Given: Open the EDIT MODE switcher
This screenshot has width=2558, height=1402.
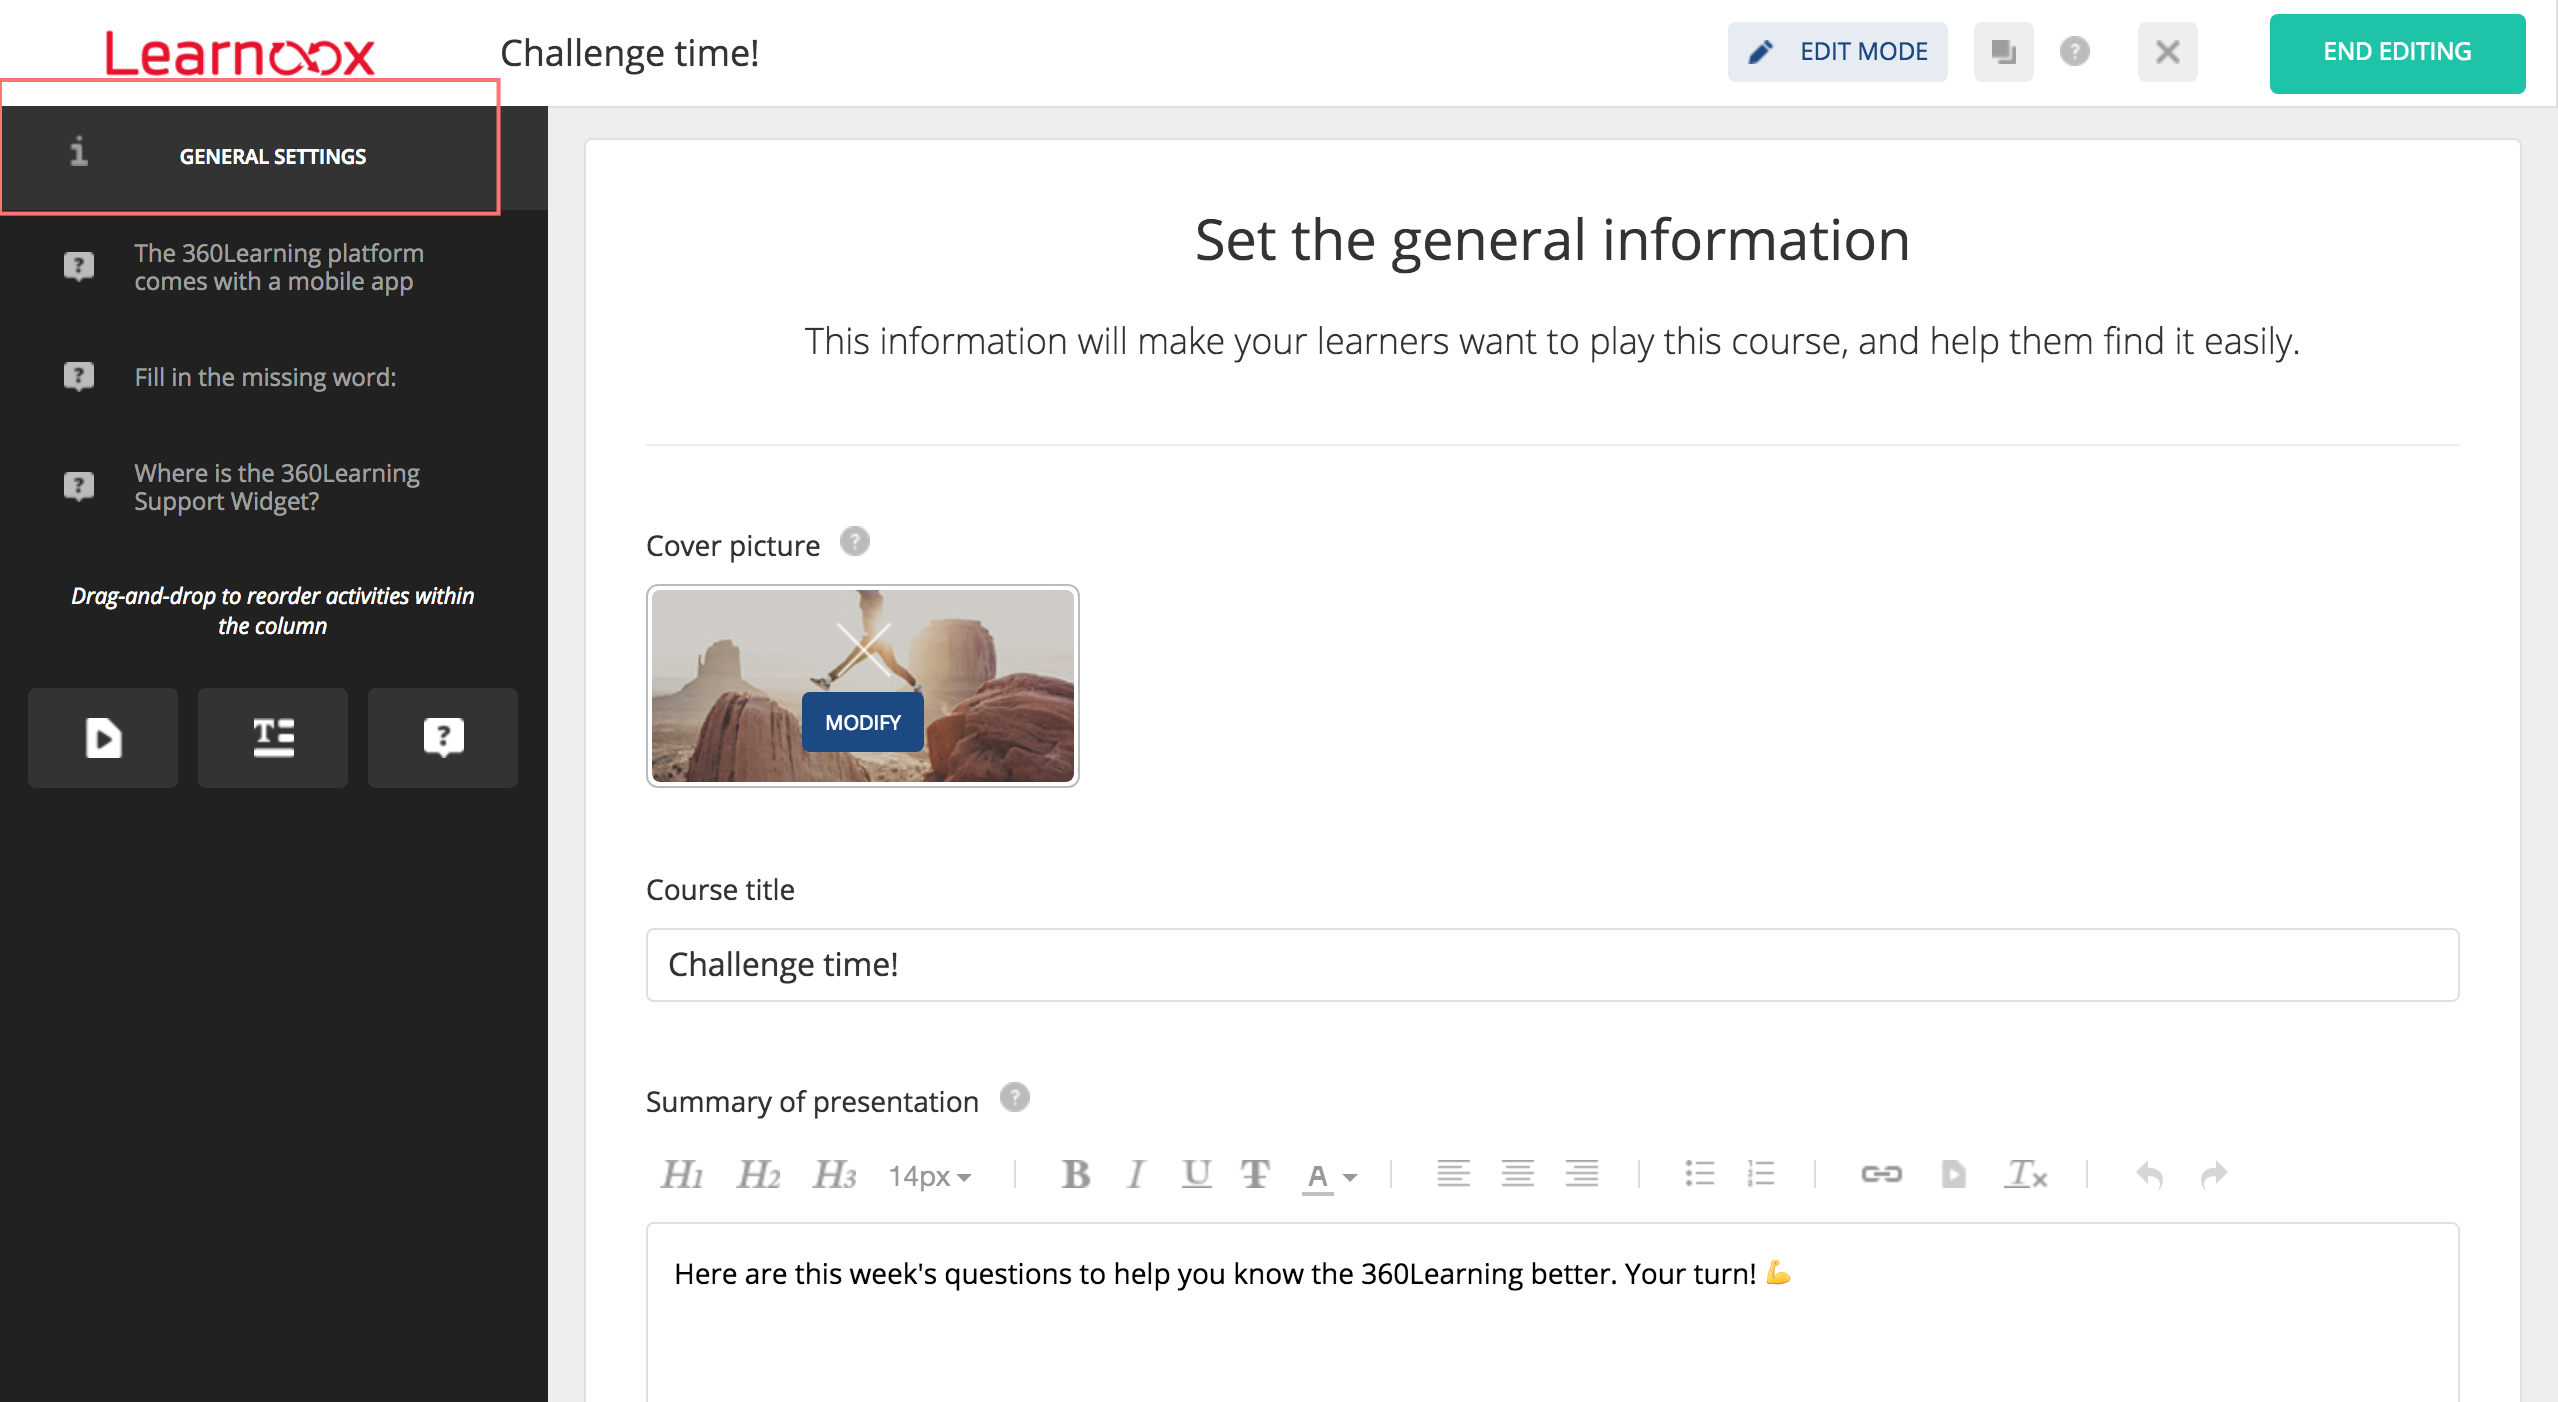Looking at the screenshot, I should tap(1837, 52).
